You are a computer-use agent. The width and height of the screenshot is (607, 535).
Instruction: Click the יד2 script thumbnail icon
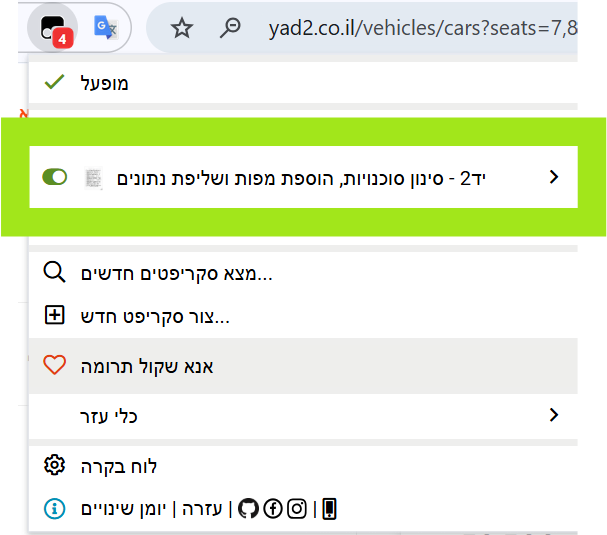(x=93, y=178)
